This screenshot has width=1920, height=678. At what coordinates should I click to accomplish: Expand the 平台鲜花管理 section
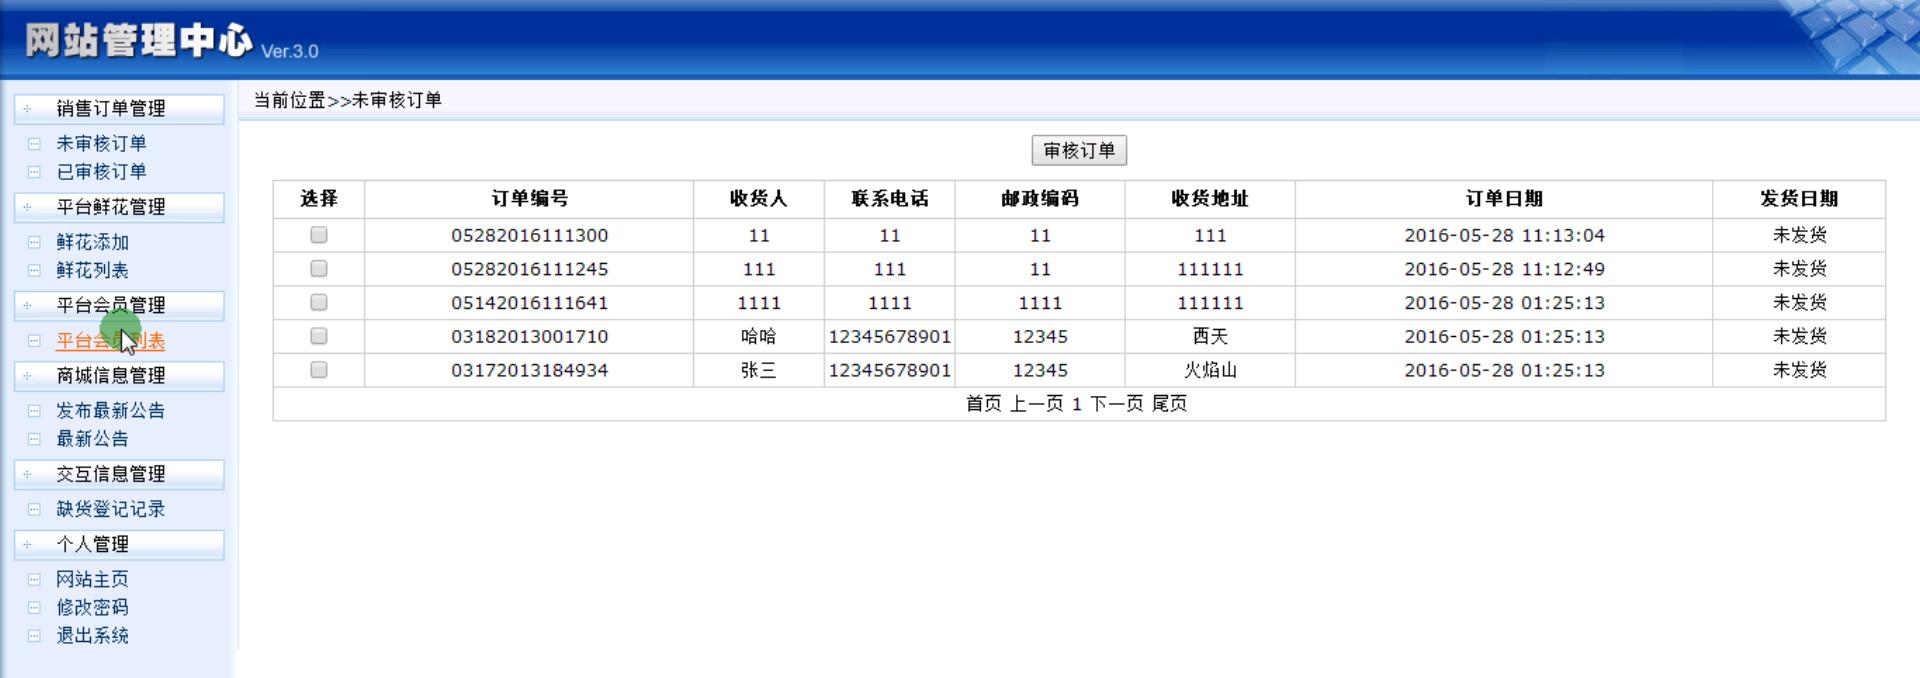point(119,208)
